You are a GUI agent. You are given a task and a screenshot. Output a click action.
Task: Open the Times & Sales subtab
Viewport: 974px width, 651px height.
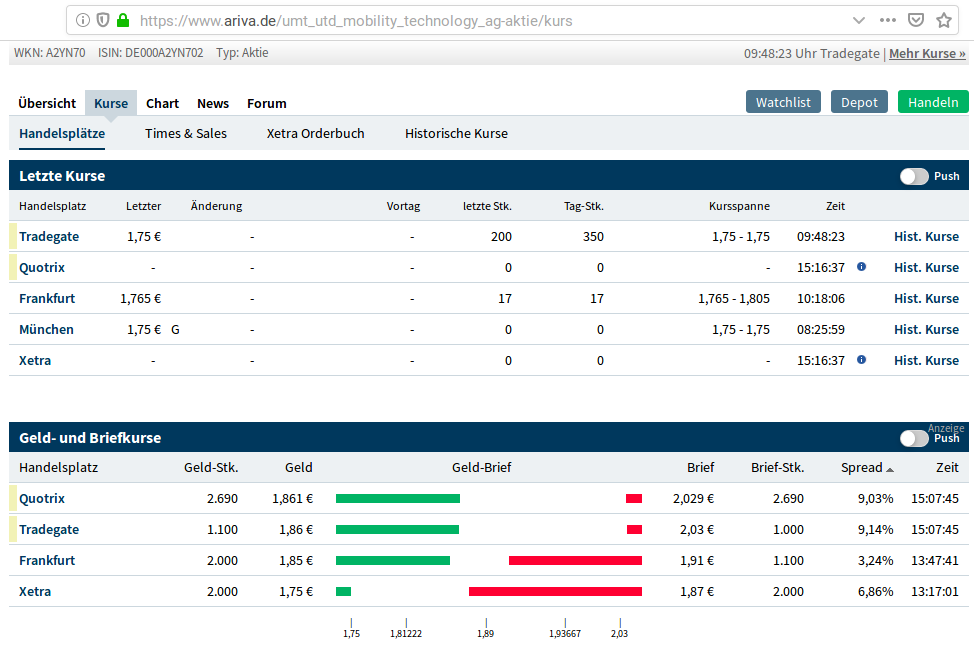click(x=185, y=133)
